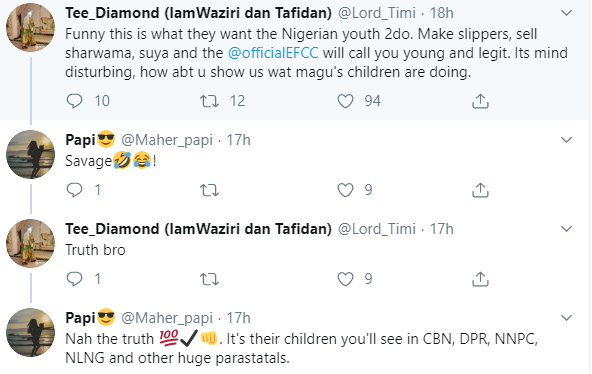The width and height of the screenshot is (592, 374).
Task: Reply to the 'Truth bro' tweet
Action: pos(74,279)
